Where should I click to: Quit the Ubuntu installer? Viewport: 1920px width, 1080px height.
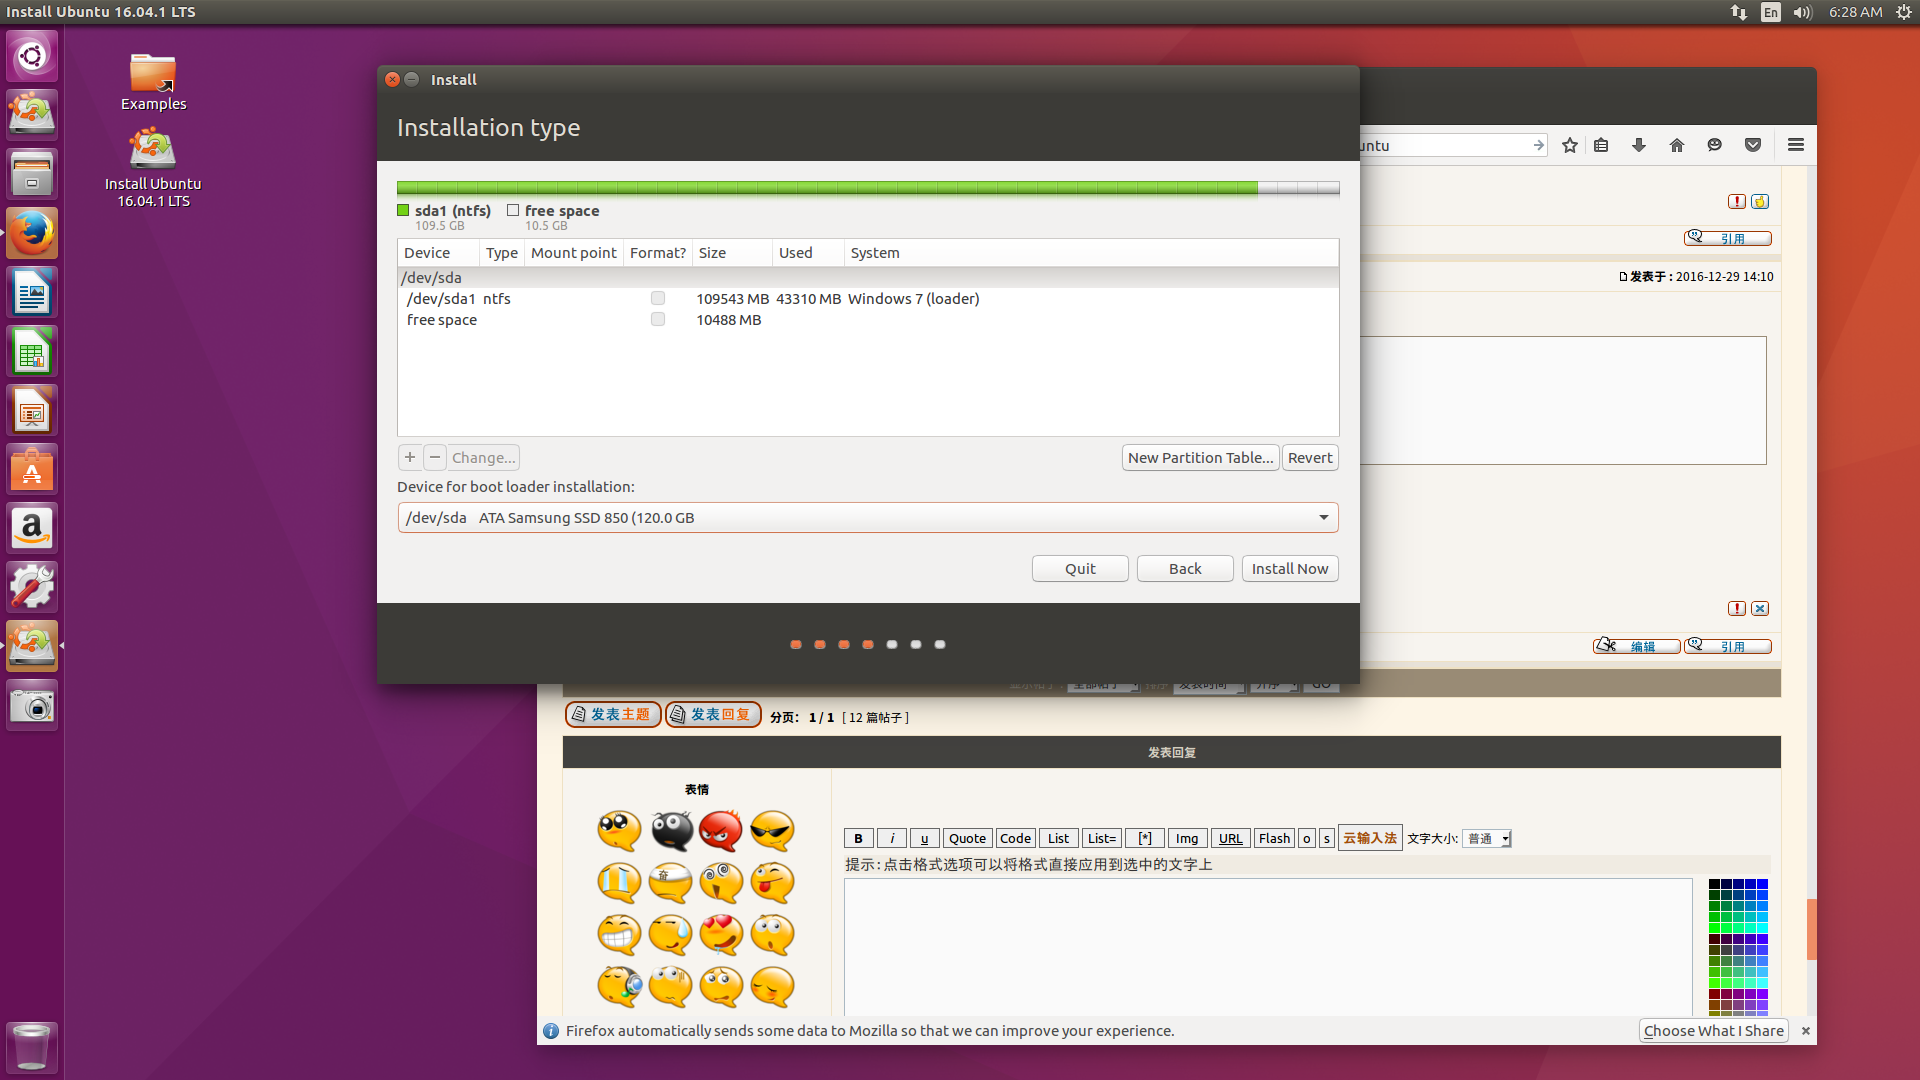tap(1080, 568)
